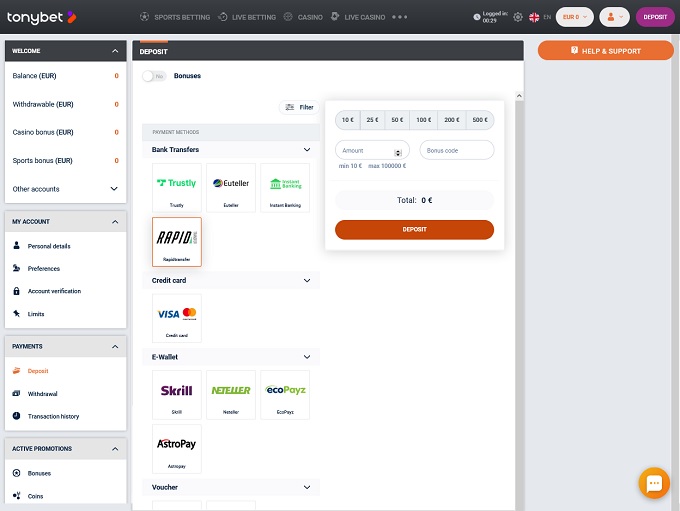The height and width of the screenshot is (511, 680).
Task: Open settings gear in top bar
Action: pyautogui.click(x=518, y=17)
